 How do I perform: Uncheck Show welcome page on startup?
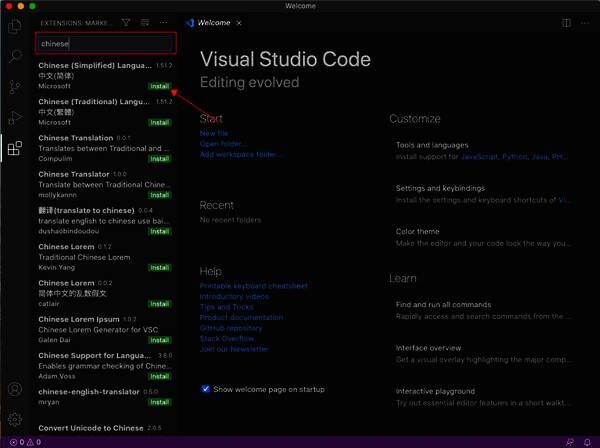tap(205, 389)
